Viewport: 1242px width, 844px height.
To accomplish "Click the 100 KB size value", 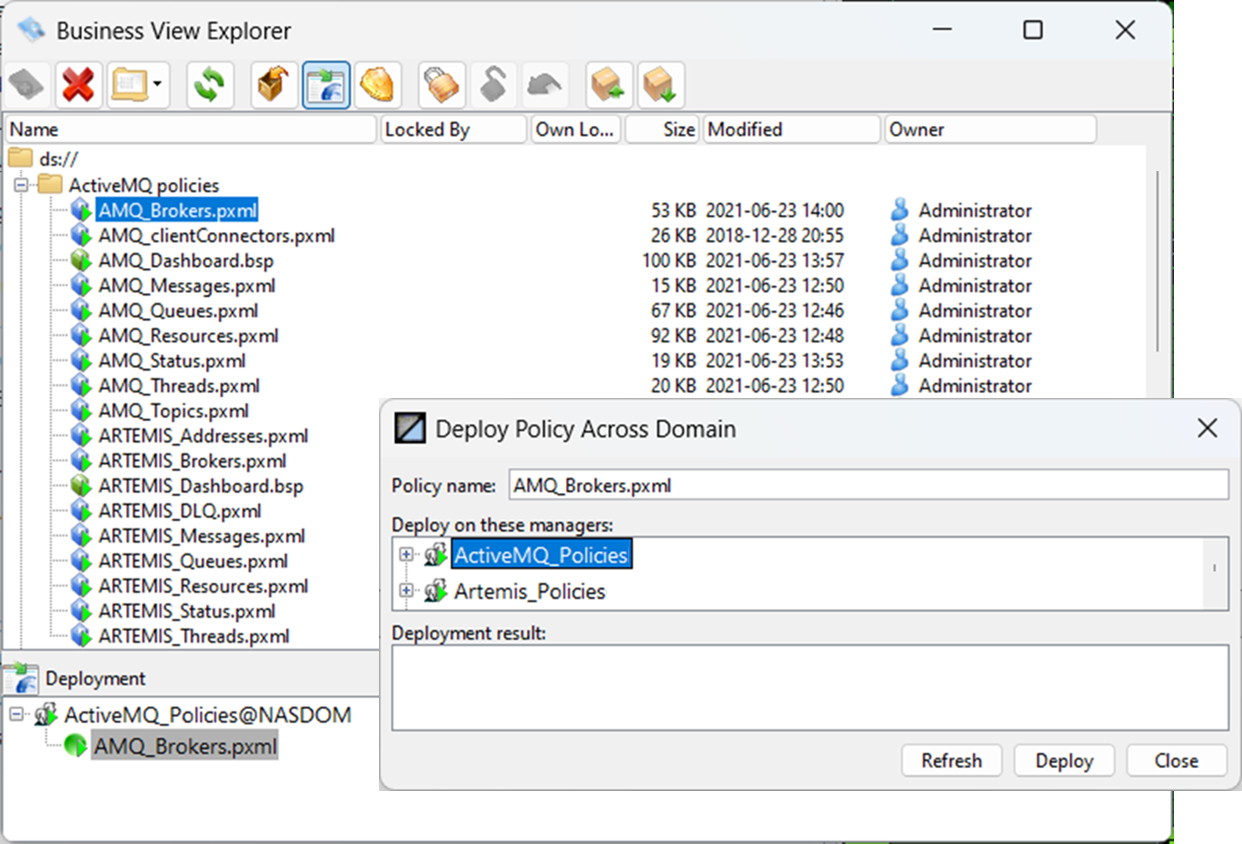I will tap(669, 260).
